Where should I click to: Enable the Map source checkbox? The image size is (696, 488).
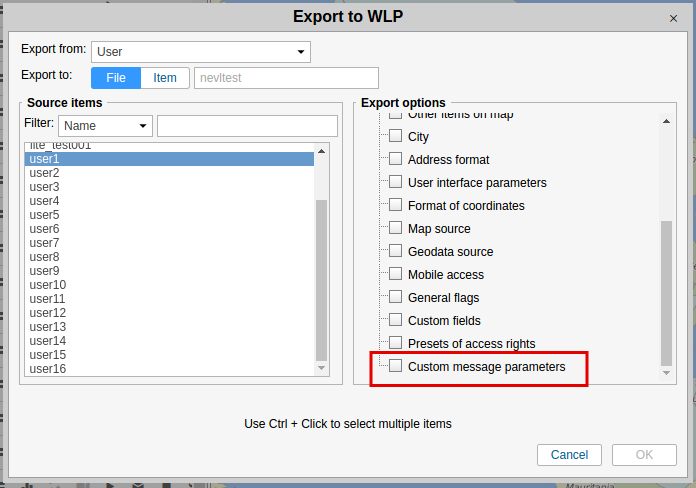pyautogui.click(x=396, y=228)
